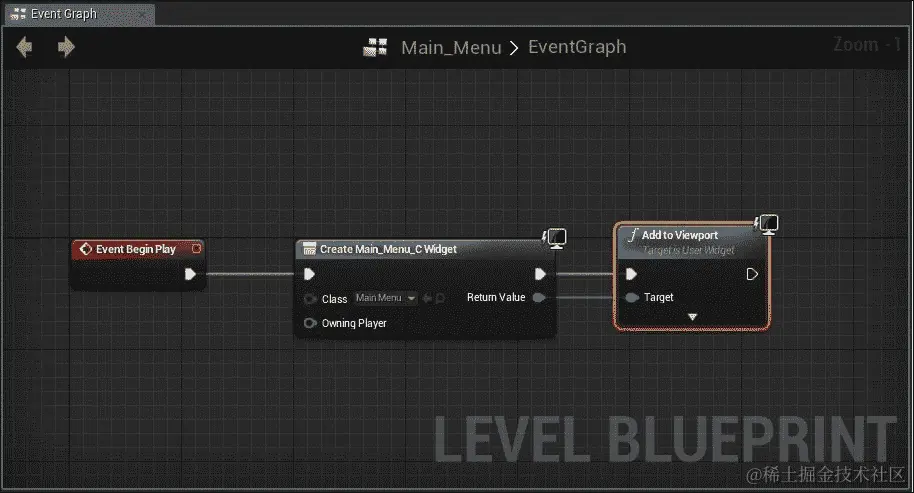Viewport: 914px width, 493px height.
Task: Click the blueprint graph icon beside Main_Menu
Action: point(375,47)
